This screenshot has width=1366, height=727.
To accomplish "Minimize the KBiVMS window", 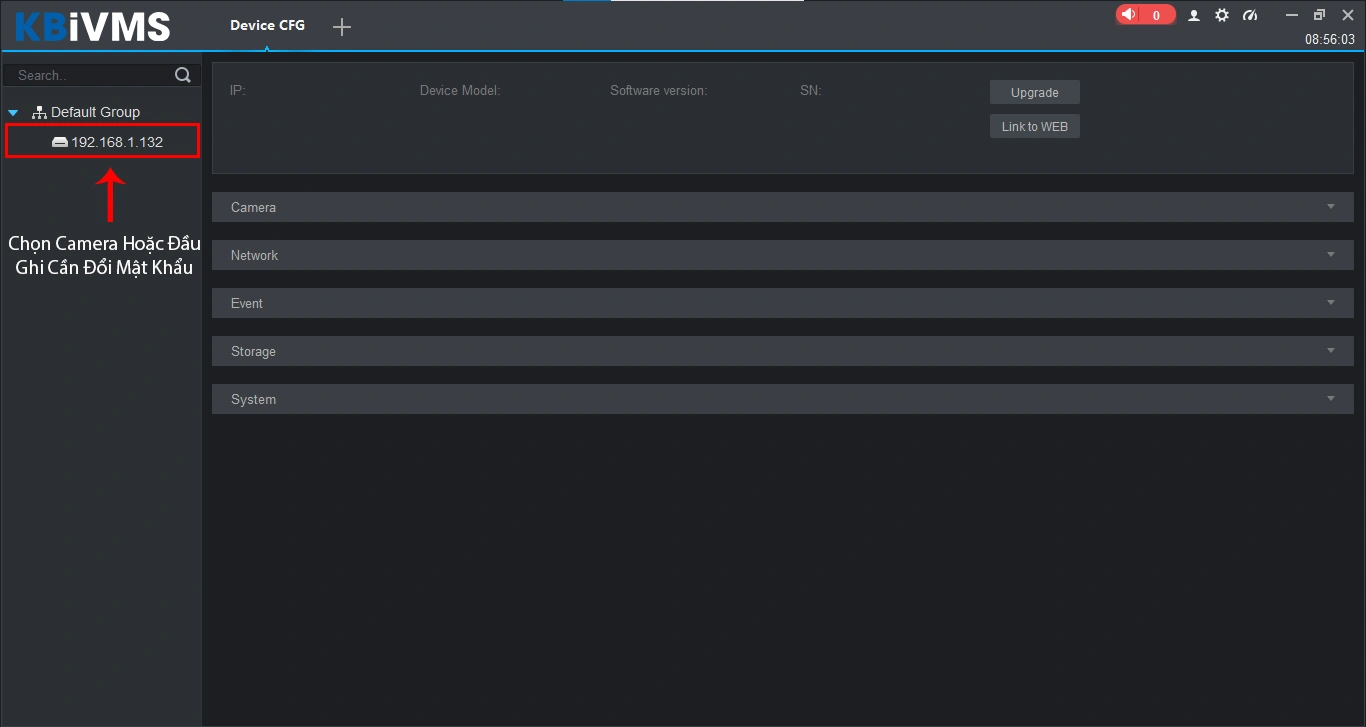I will 1292,15.
